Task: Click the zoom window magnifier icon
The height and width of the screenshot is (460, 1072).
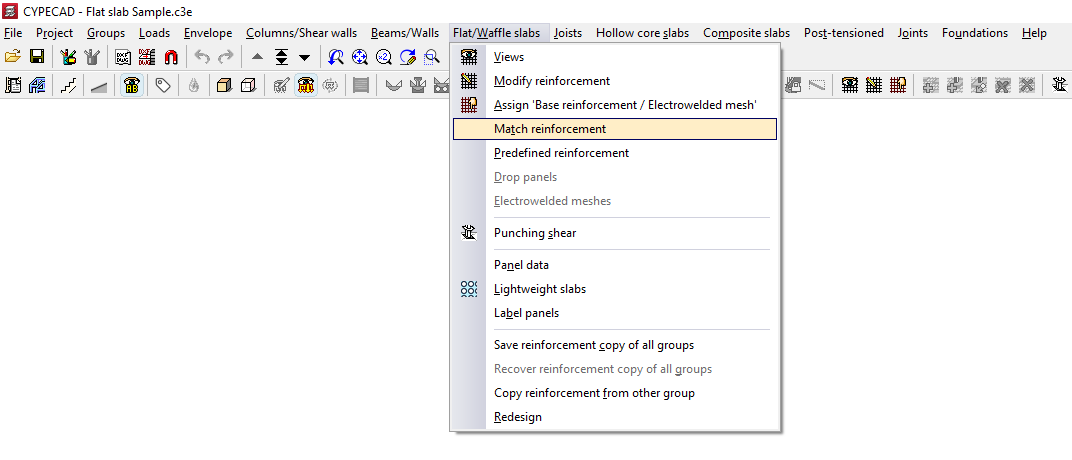Action: click(x=431, y=57)
